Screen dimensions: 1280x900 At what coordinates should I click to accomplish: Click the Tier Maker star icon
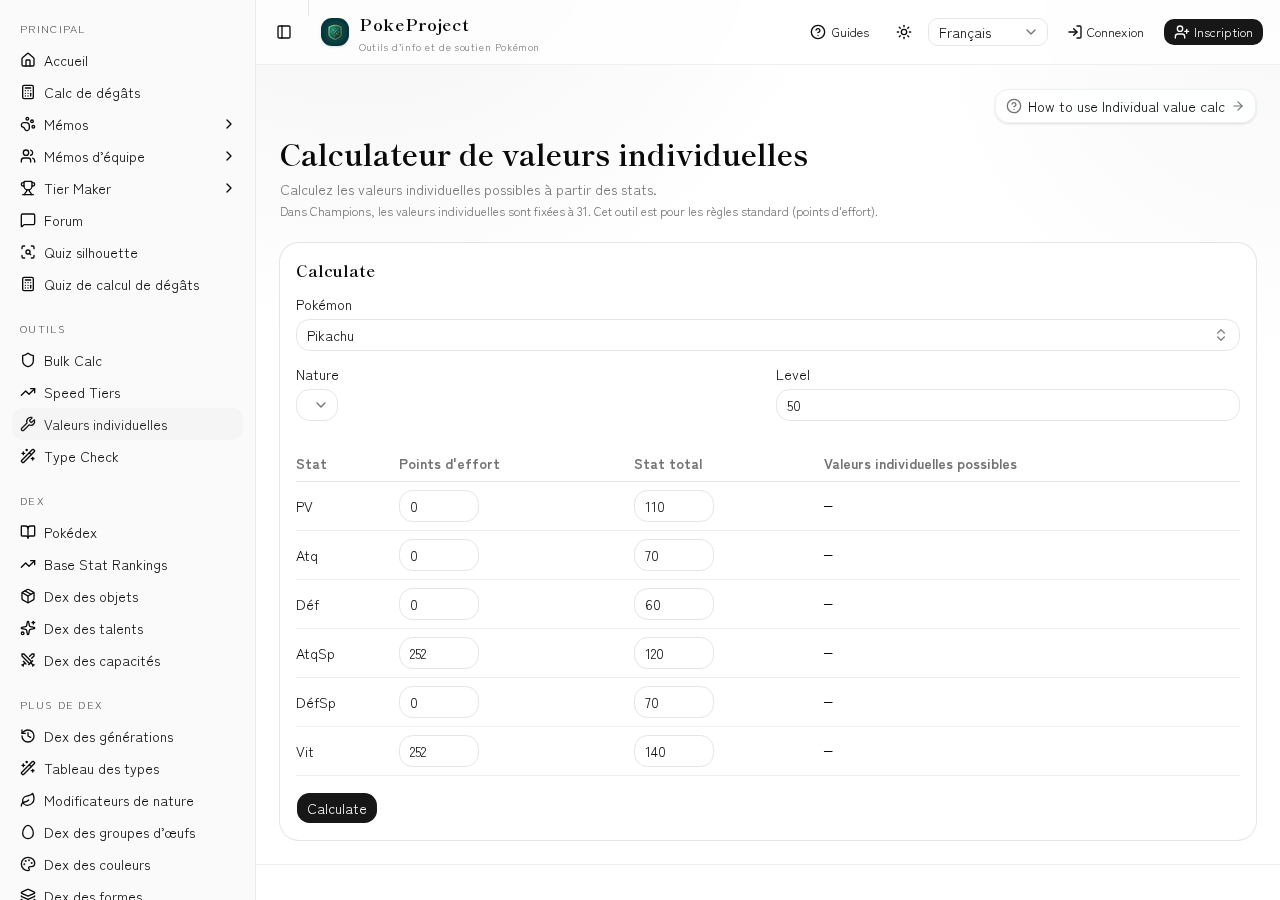coord(28,189)
